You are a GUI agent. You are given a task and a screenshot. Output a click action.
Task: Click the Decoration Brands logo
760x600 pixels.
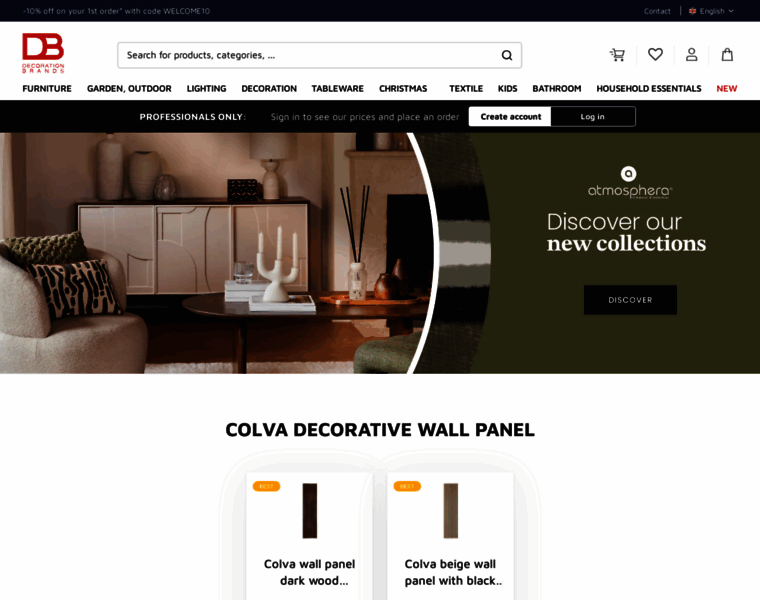click(43, 53)
